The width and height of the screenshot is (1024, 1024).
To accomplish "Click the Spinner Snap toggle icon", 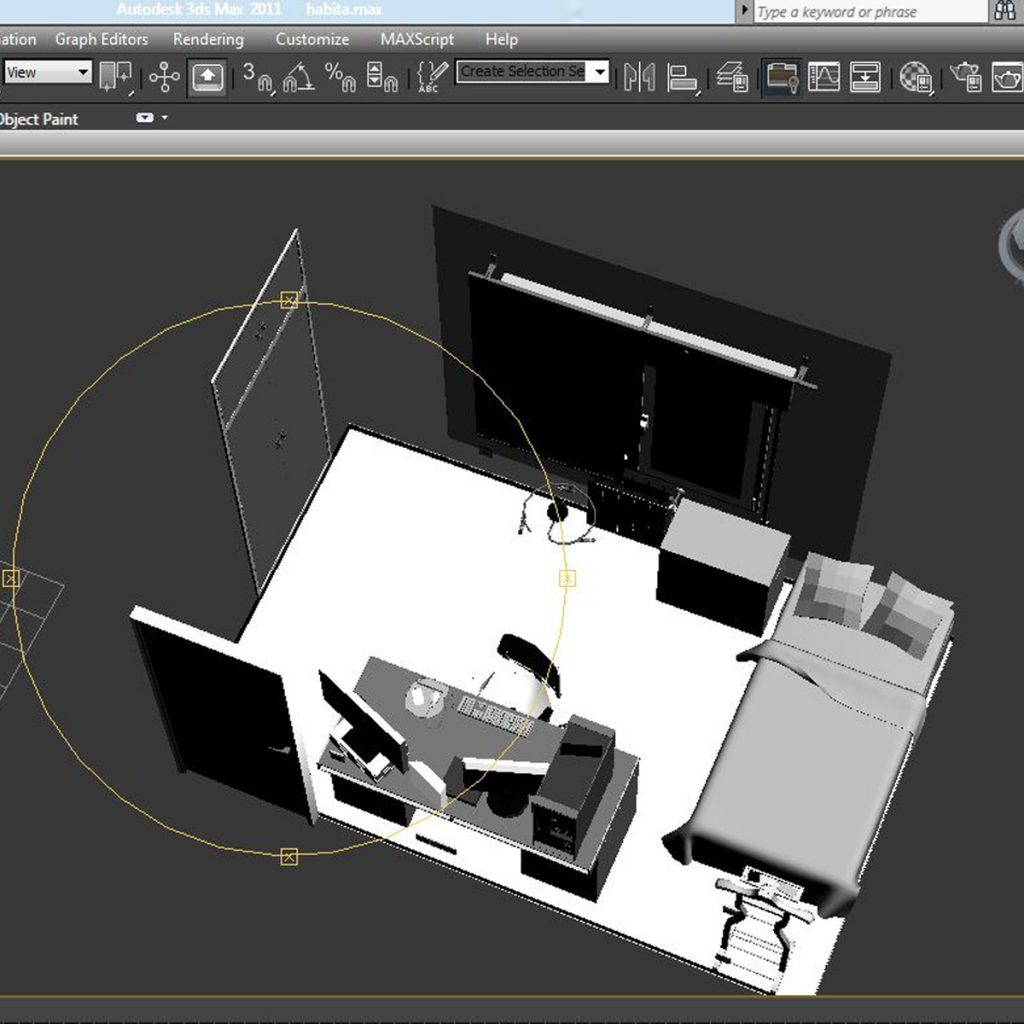I will (382, 77).
